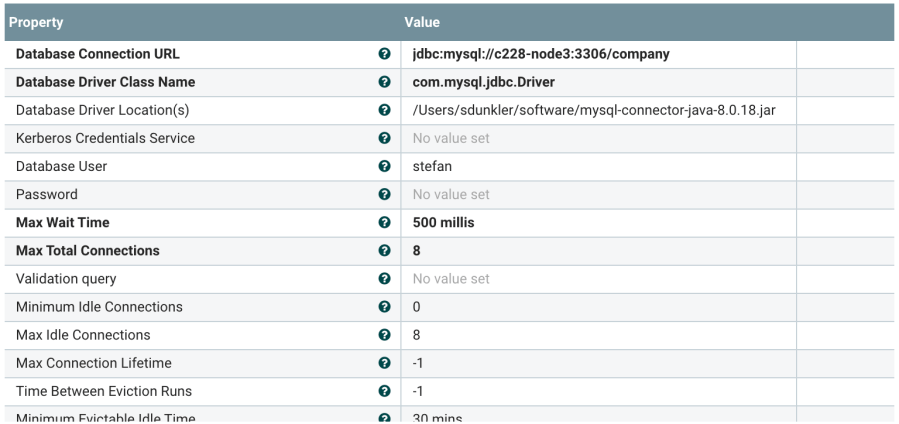The height and width of the screenshot is (424, 899).
Task: Change the 500 millis wait time value
Action: (443, 222)
